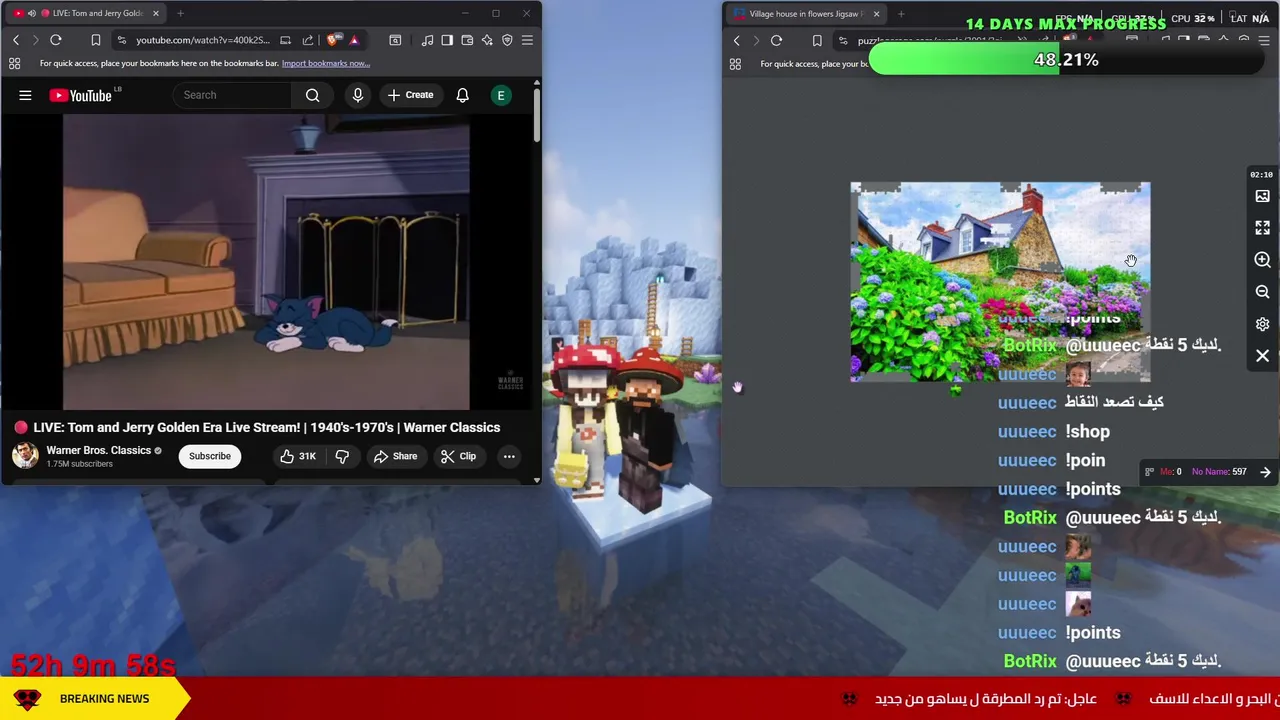Click Import bookmarks now link

[325, 63]
